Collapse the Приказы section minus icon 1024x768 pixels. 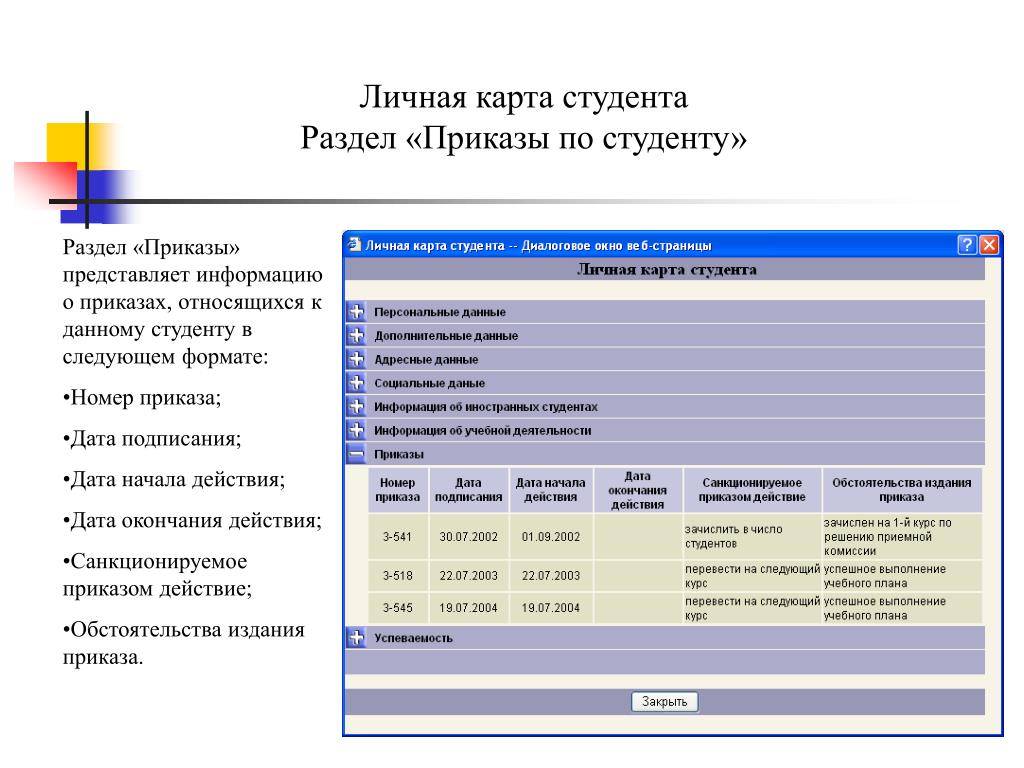356,453
